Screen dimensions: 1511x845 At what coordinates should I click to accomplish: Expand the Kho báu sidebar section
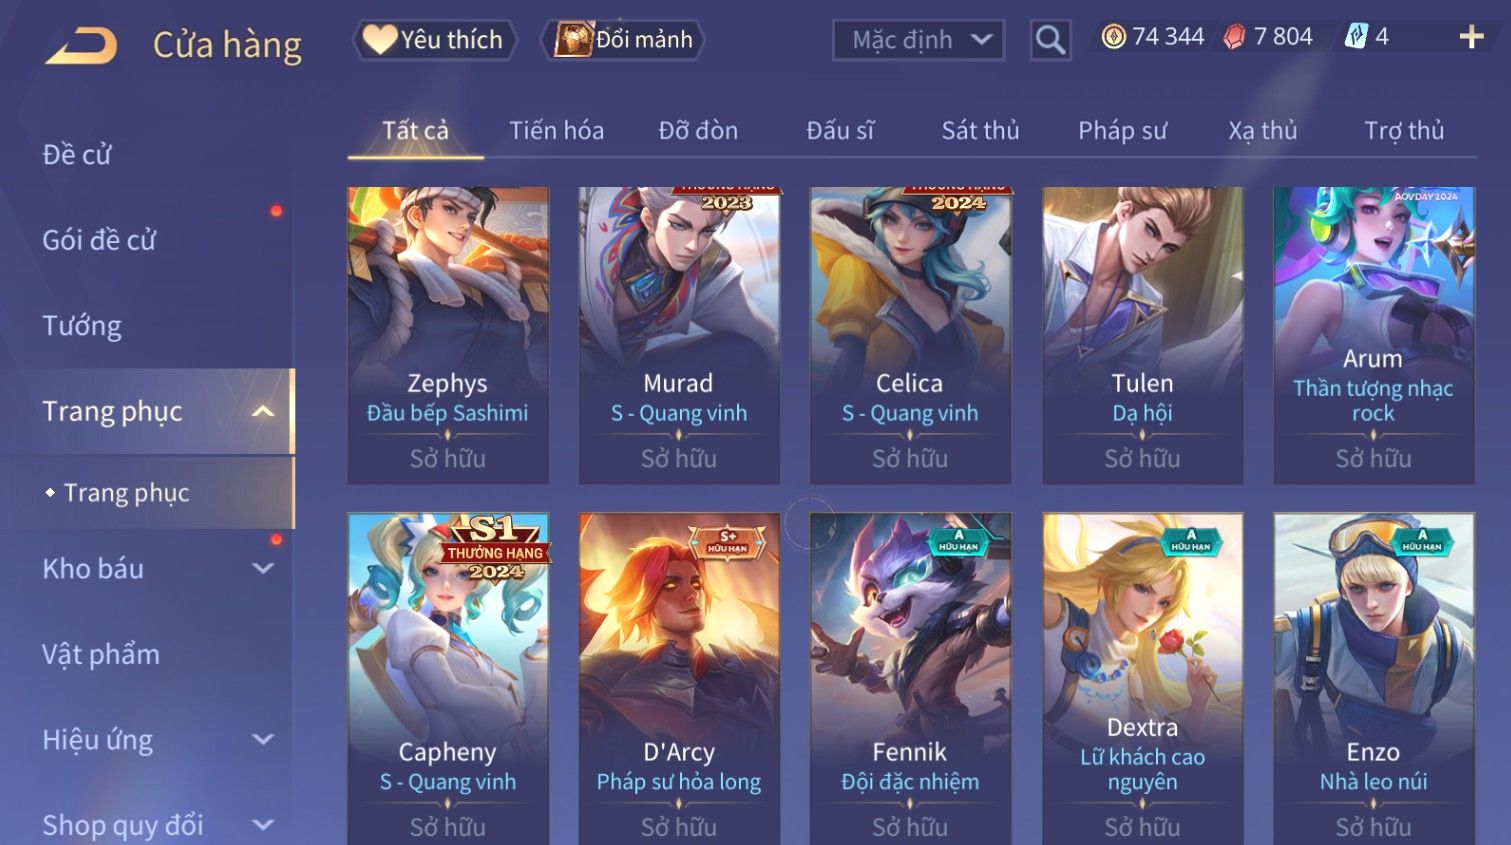(x=263, y=568)
